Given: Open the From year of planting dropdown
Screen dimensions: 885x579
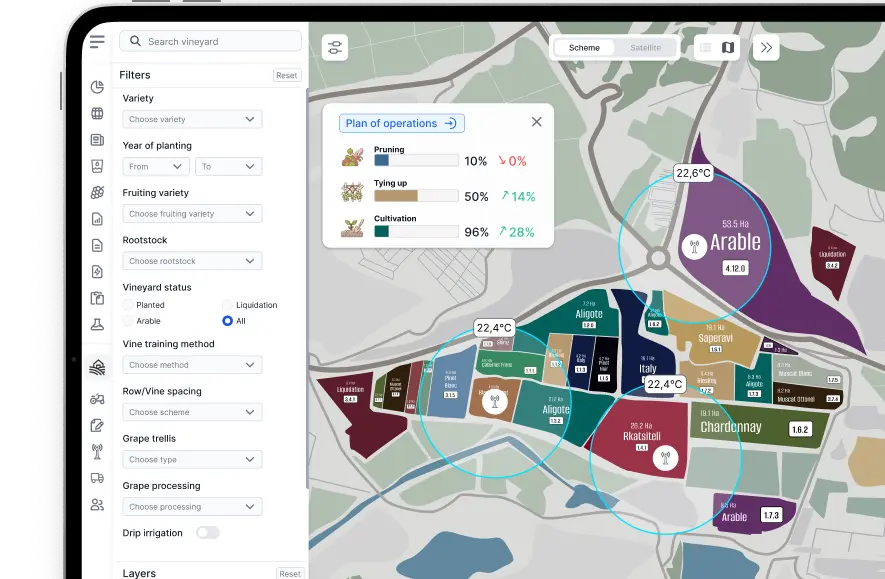Looking at the screenshot, I should (155, 166).
